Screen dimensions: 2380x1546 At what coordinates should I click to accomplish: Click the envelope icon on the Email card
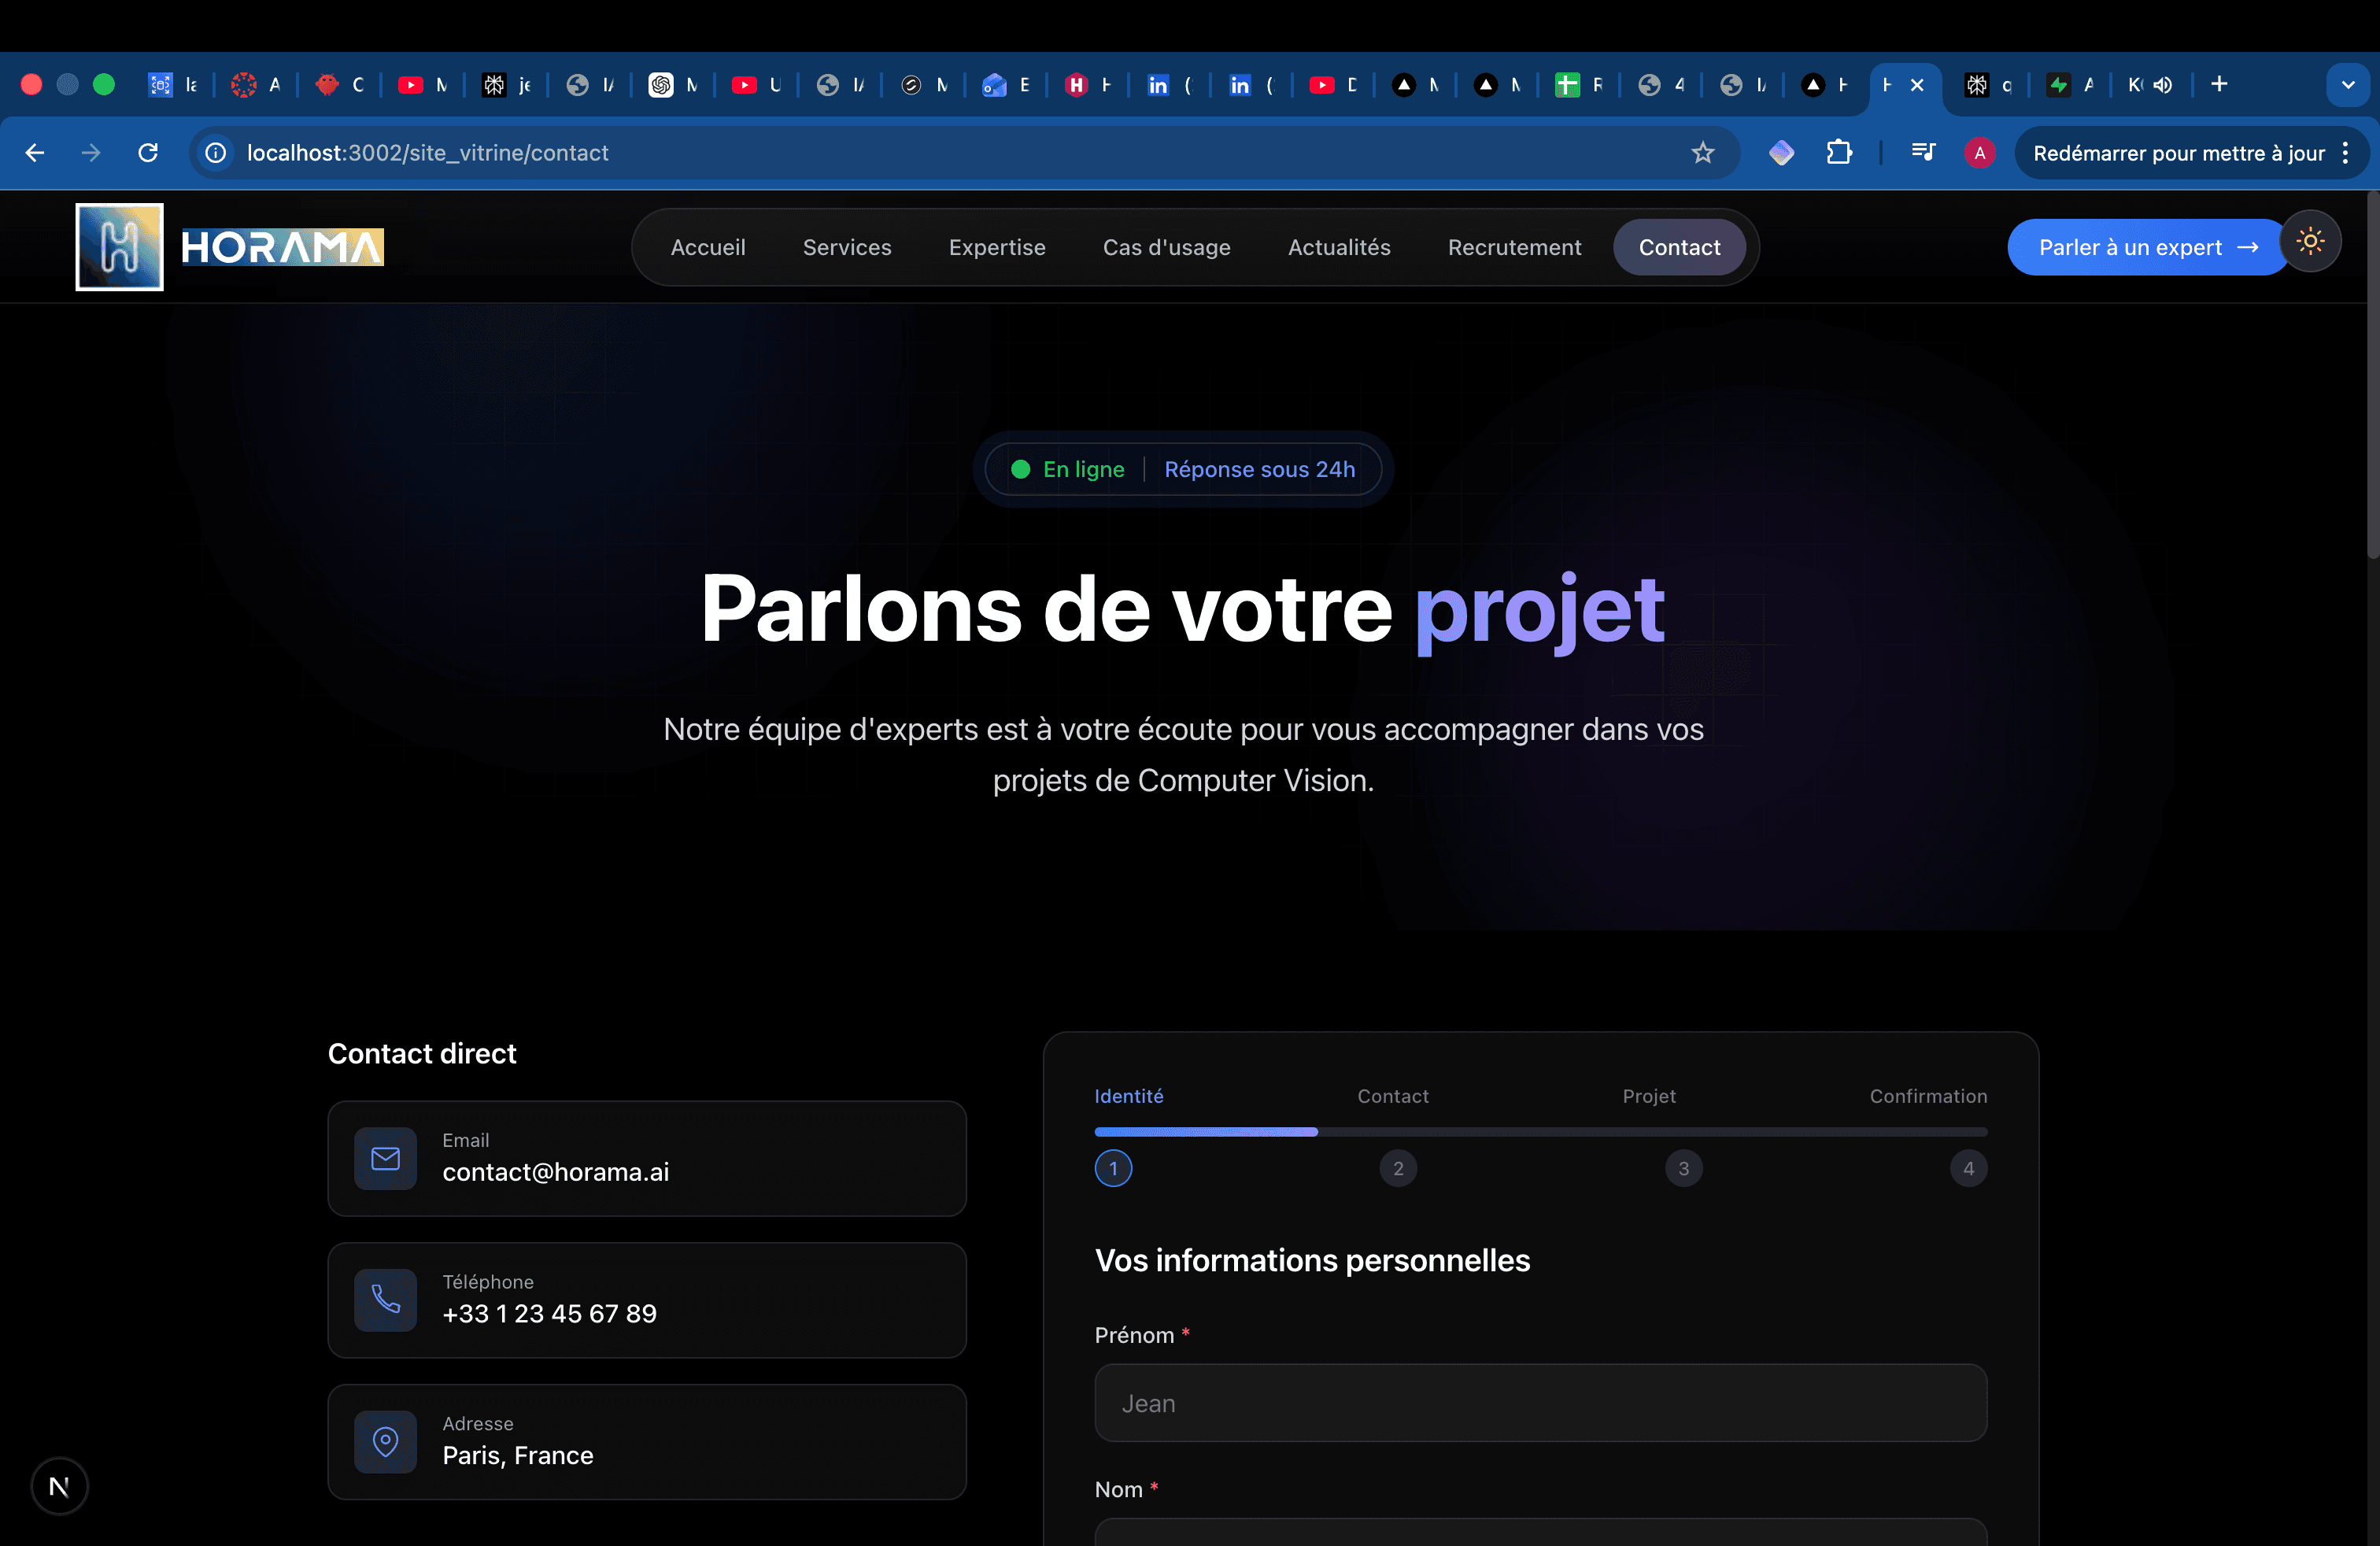[x=385, y=1158]
